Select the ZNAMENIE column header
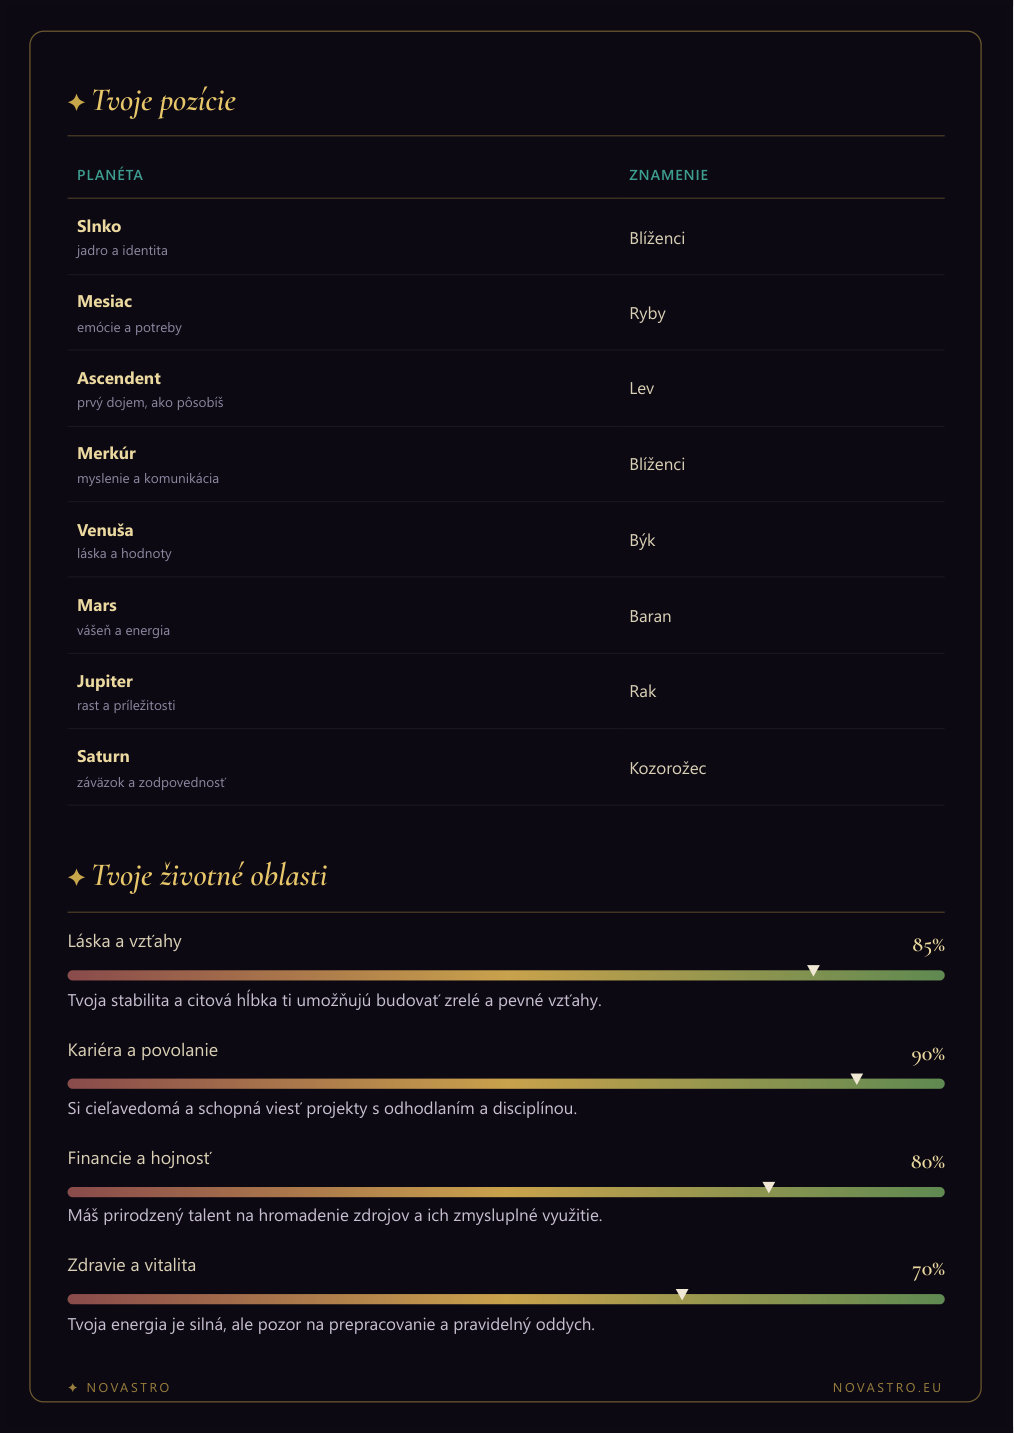This screenshot has width=1014, height=1433. tap(669, 175)
